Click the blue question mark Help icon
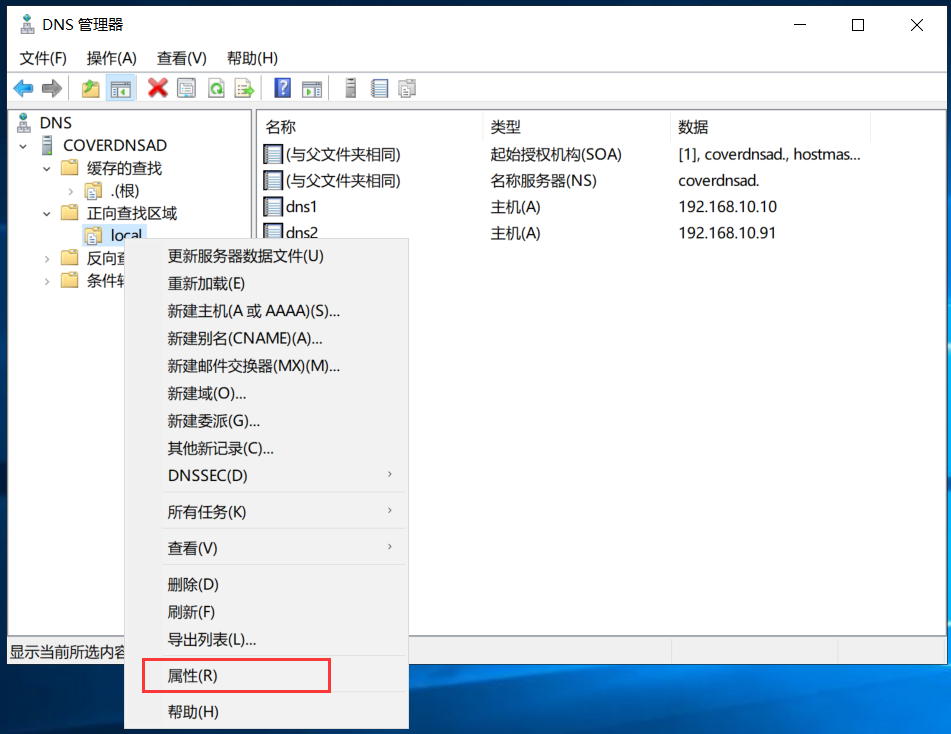This screenshot has height=734, width=951. [283, 89]
